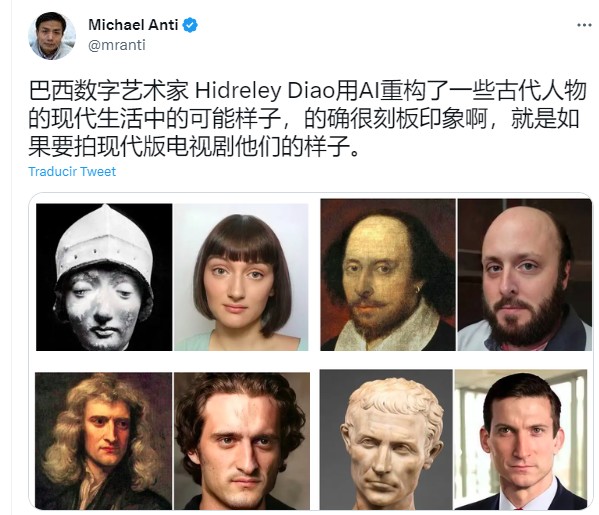Screen dimensions: 599x515
Task: Click the tweet line starting with 果要拍现代版
Action: [194, 147]
